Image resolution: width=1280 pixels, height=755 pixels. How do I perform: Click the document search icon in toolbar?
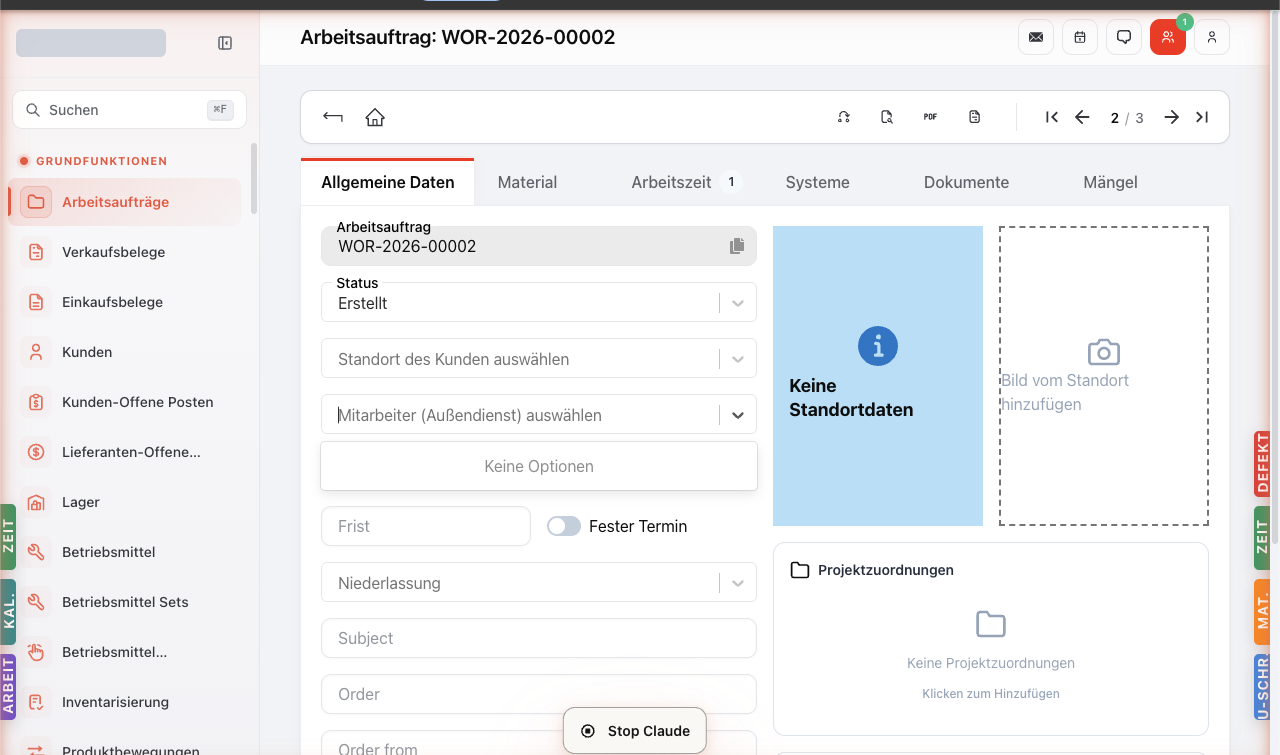click(x=887, y=117)
